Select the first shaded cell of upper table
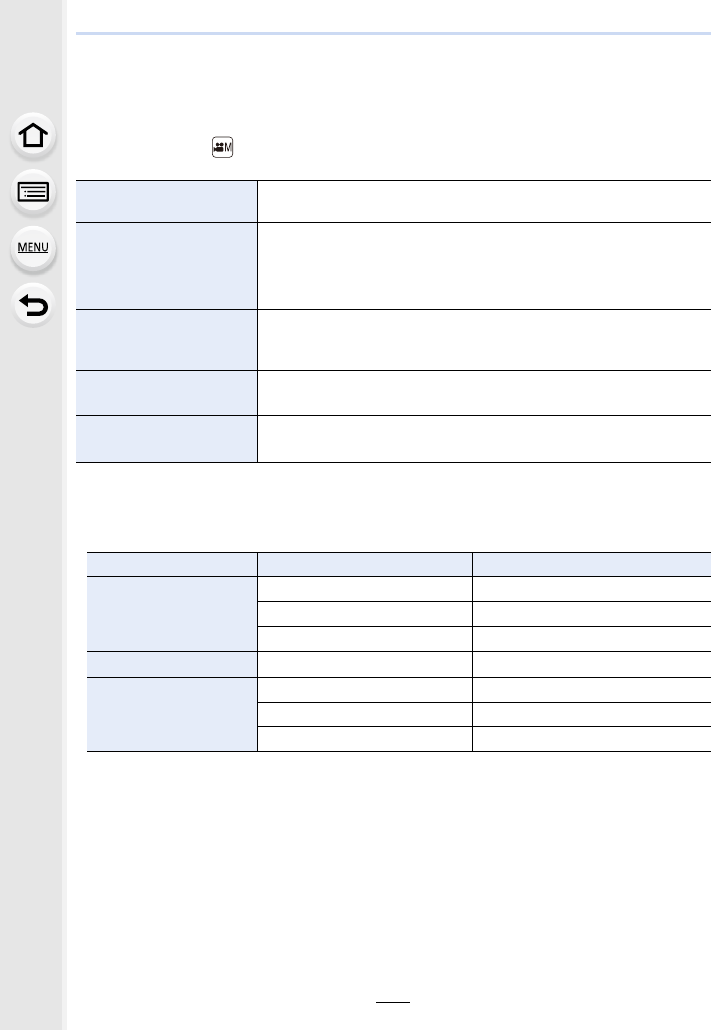The image size is (711, 1030). tap(166, 202)
